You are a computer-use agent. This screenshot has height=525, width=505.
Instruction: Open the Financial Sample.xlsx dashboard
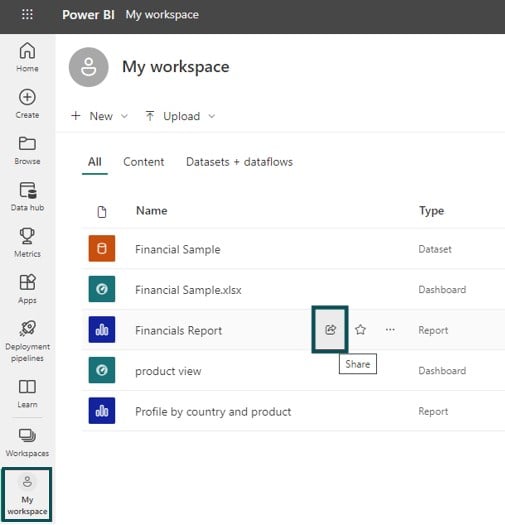coord(188,290)
